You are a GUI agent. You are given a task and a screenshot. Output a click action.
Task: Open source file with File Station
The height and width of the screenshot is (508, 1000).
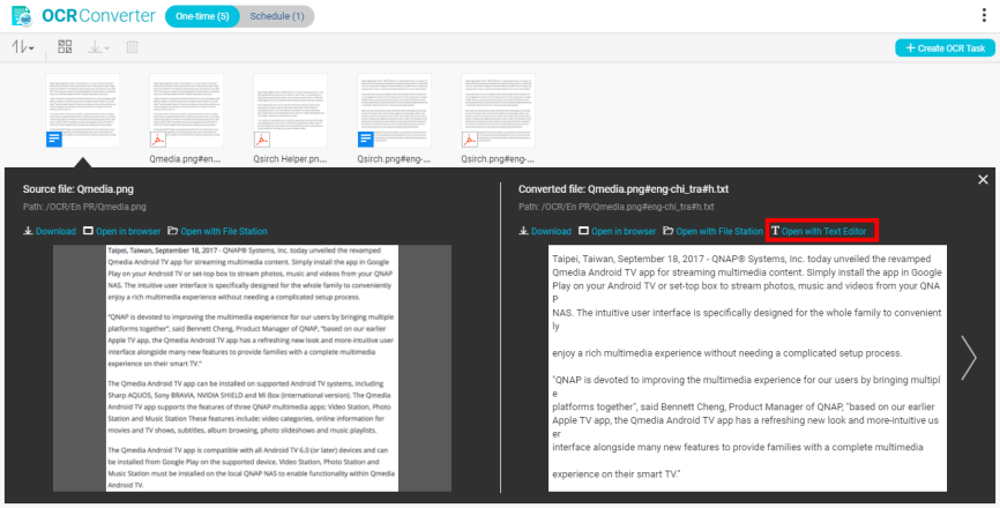(x=217, y=231)
